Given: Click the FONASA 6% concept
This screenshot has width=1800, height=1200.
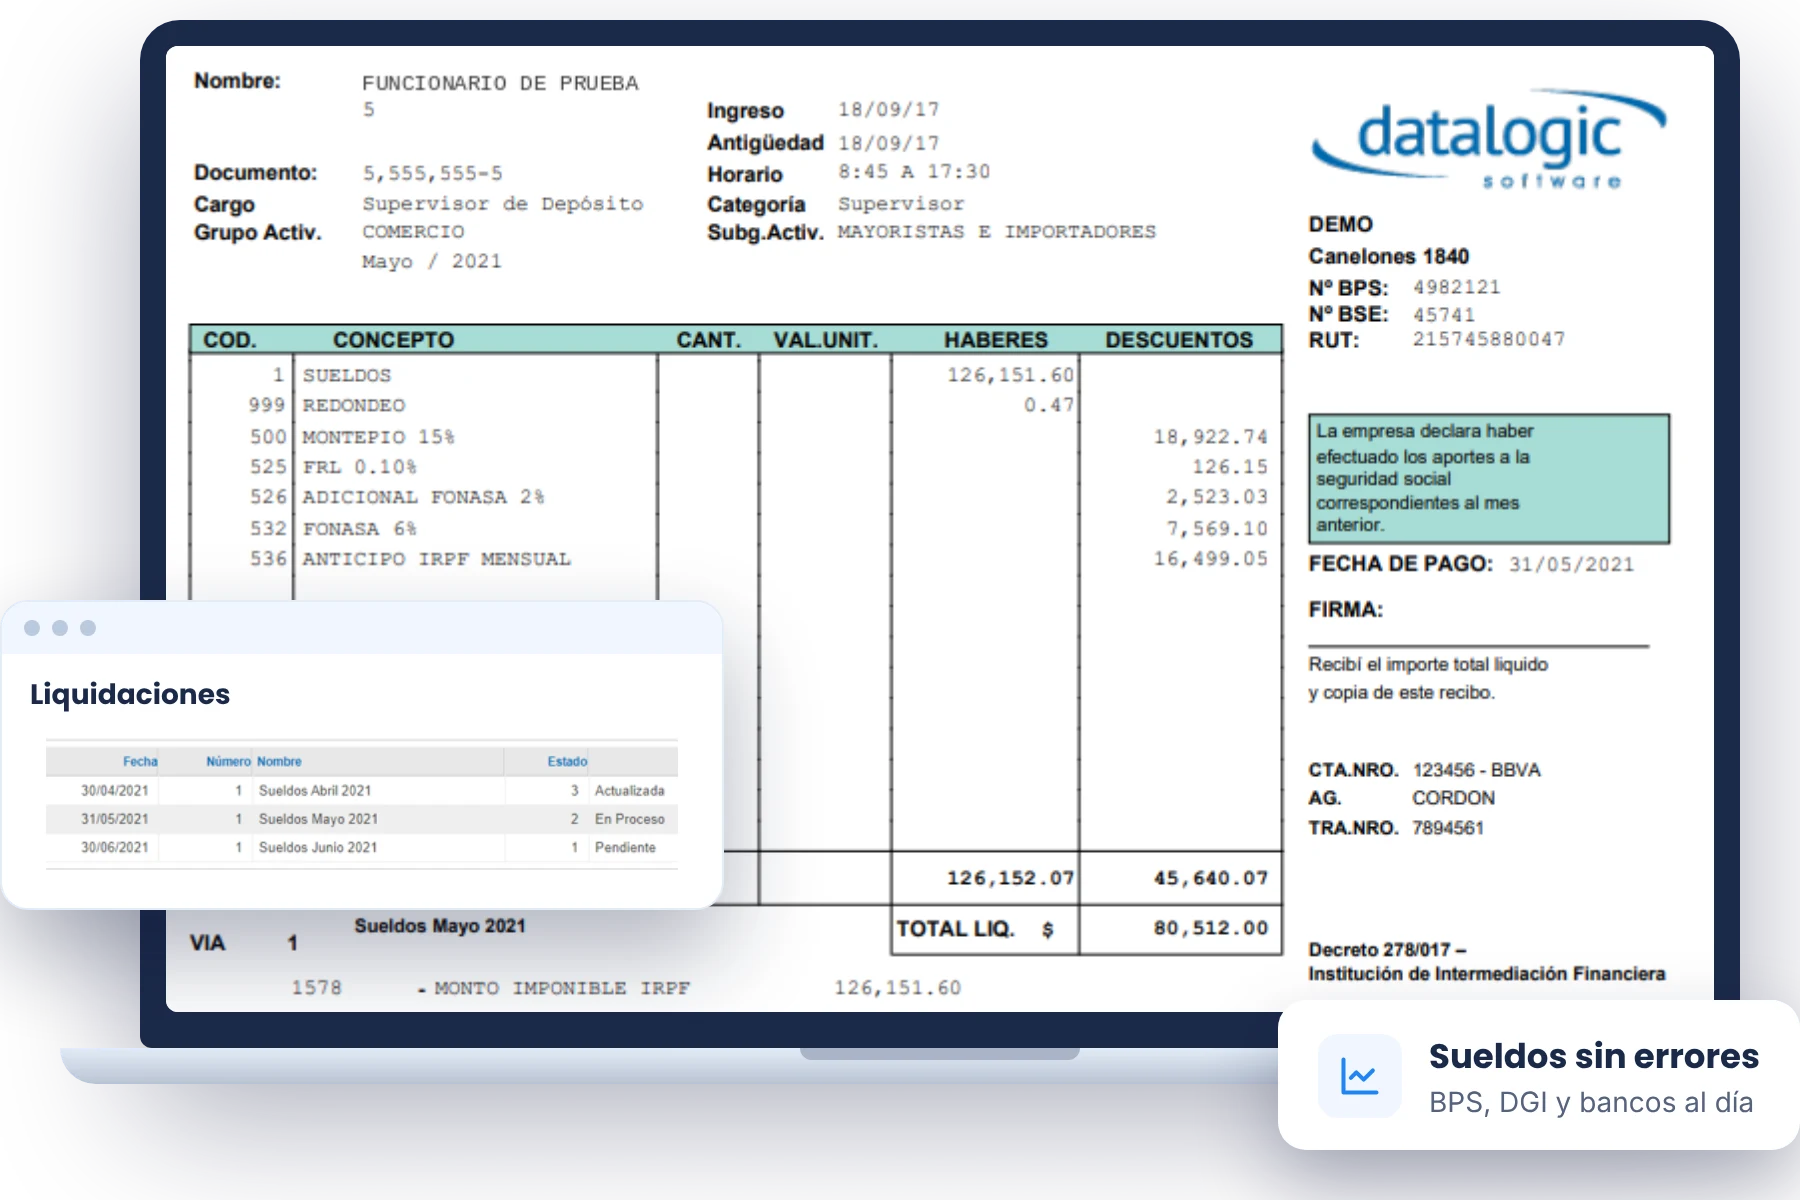Looking at the screenshot, I should pos(359,528).
